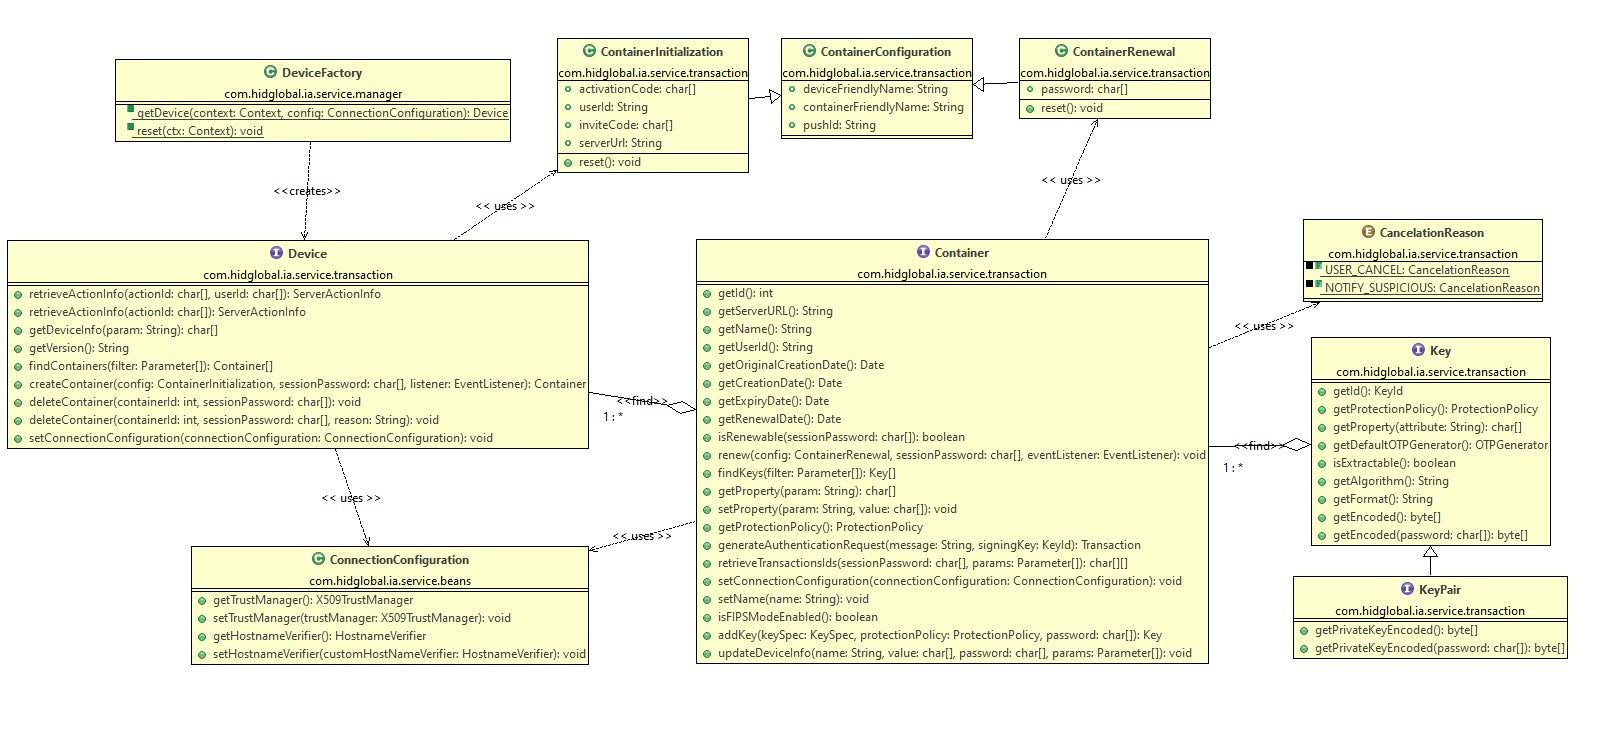Click the Key interface icon
This screenshot has width=1618, height=738.
point(1418,350)
